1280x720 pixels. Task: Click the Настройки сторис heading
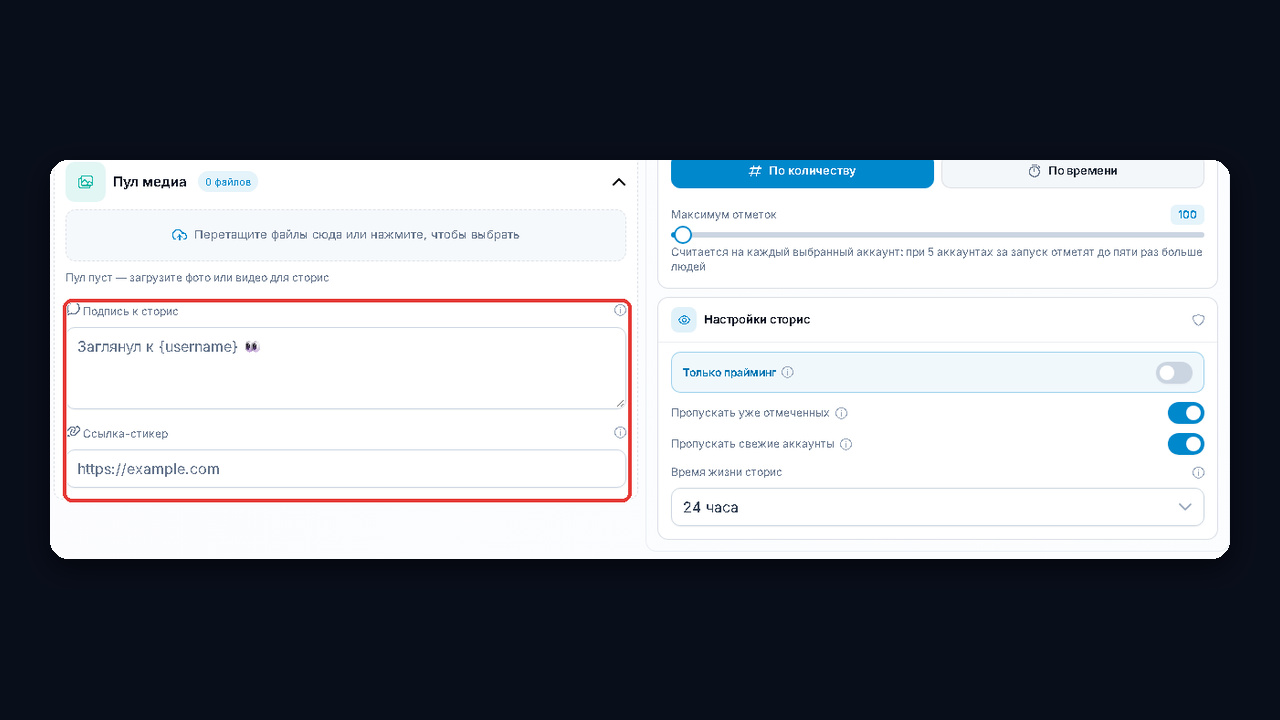tap(757, 320)
